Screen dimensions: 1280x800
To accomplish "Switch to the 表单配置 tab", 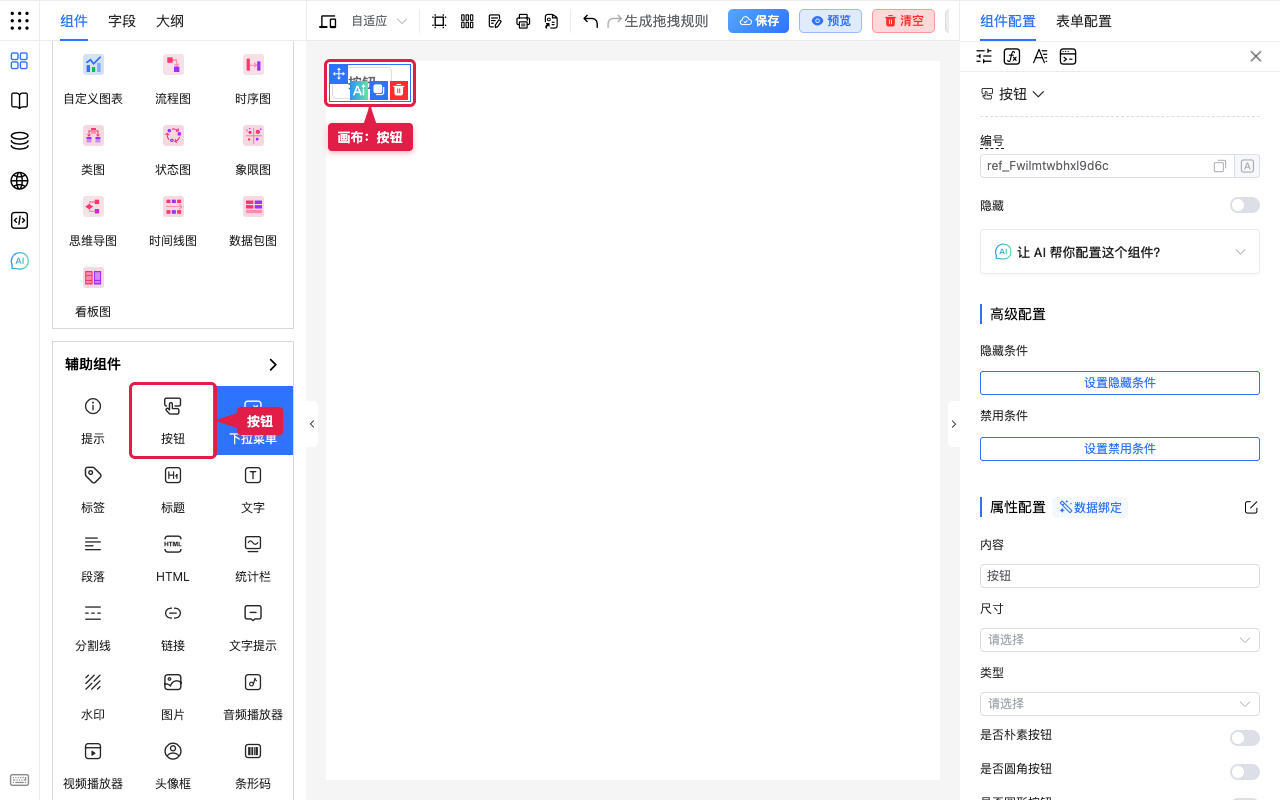I will coord(1084,21).
